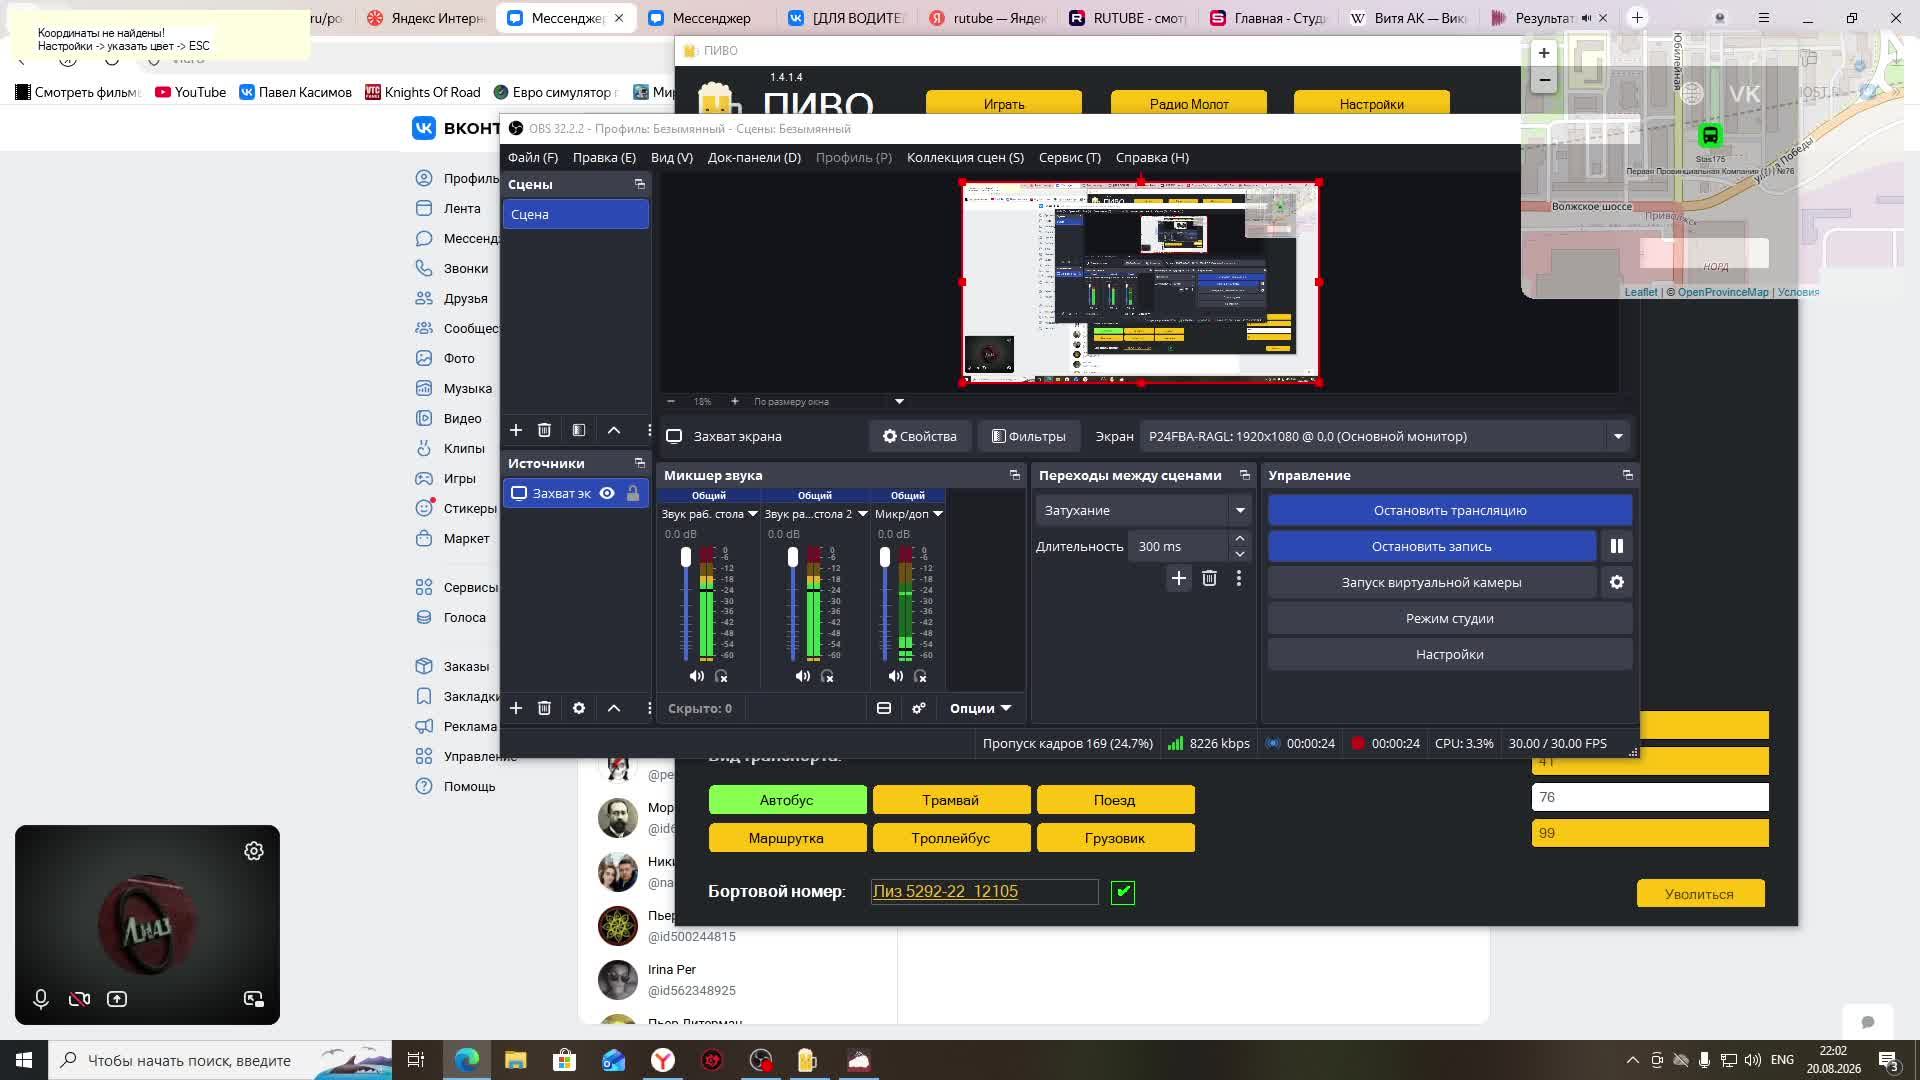This screenshot has height=1080, width=1920.
Task: Share screen in VK call widget
Action: coord(117,999)
